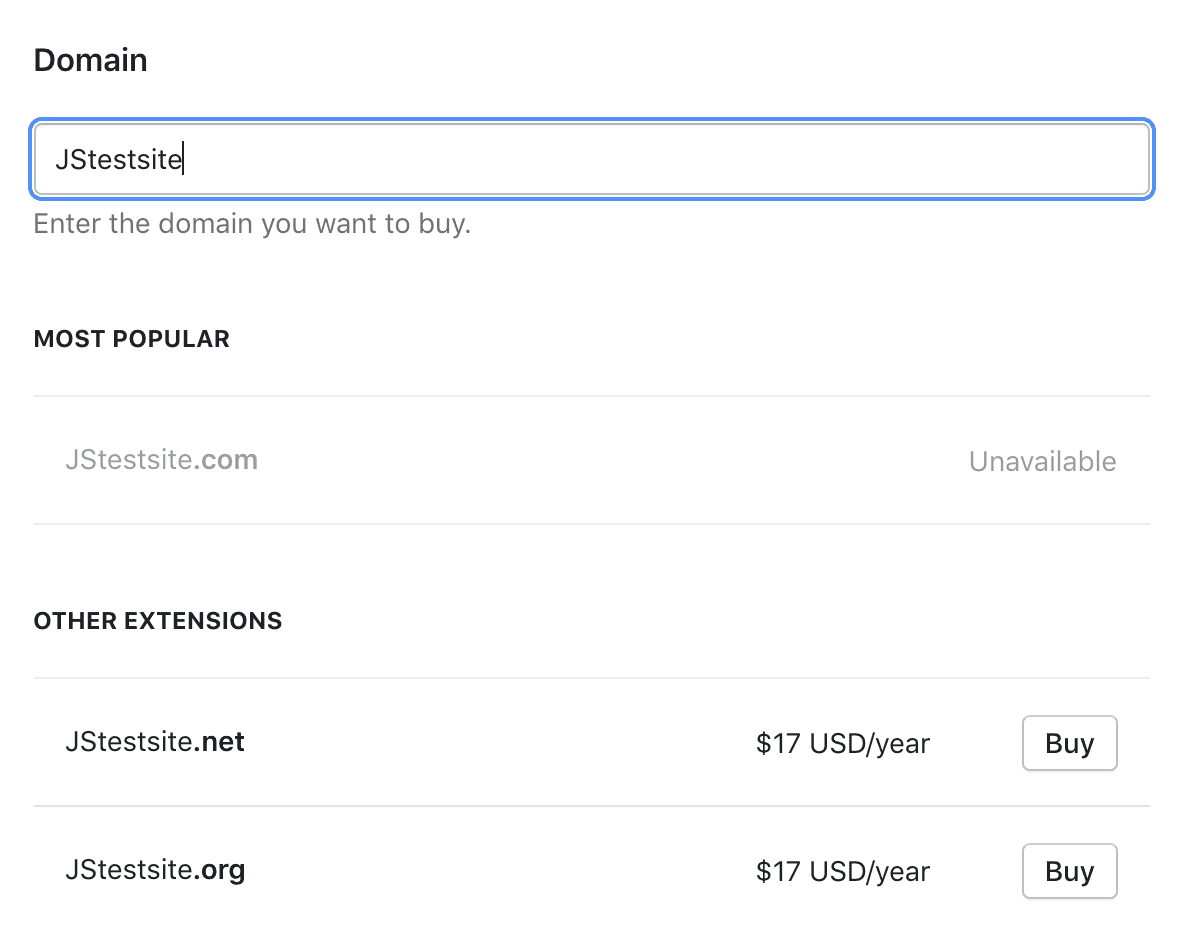Click the .org row's empty middle area

tap(500, 871)
